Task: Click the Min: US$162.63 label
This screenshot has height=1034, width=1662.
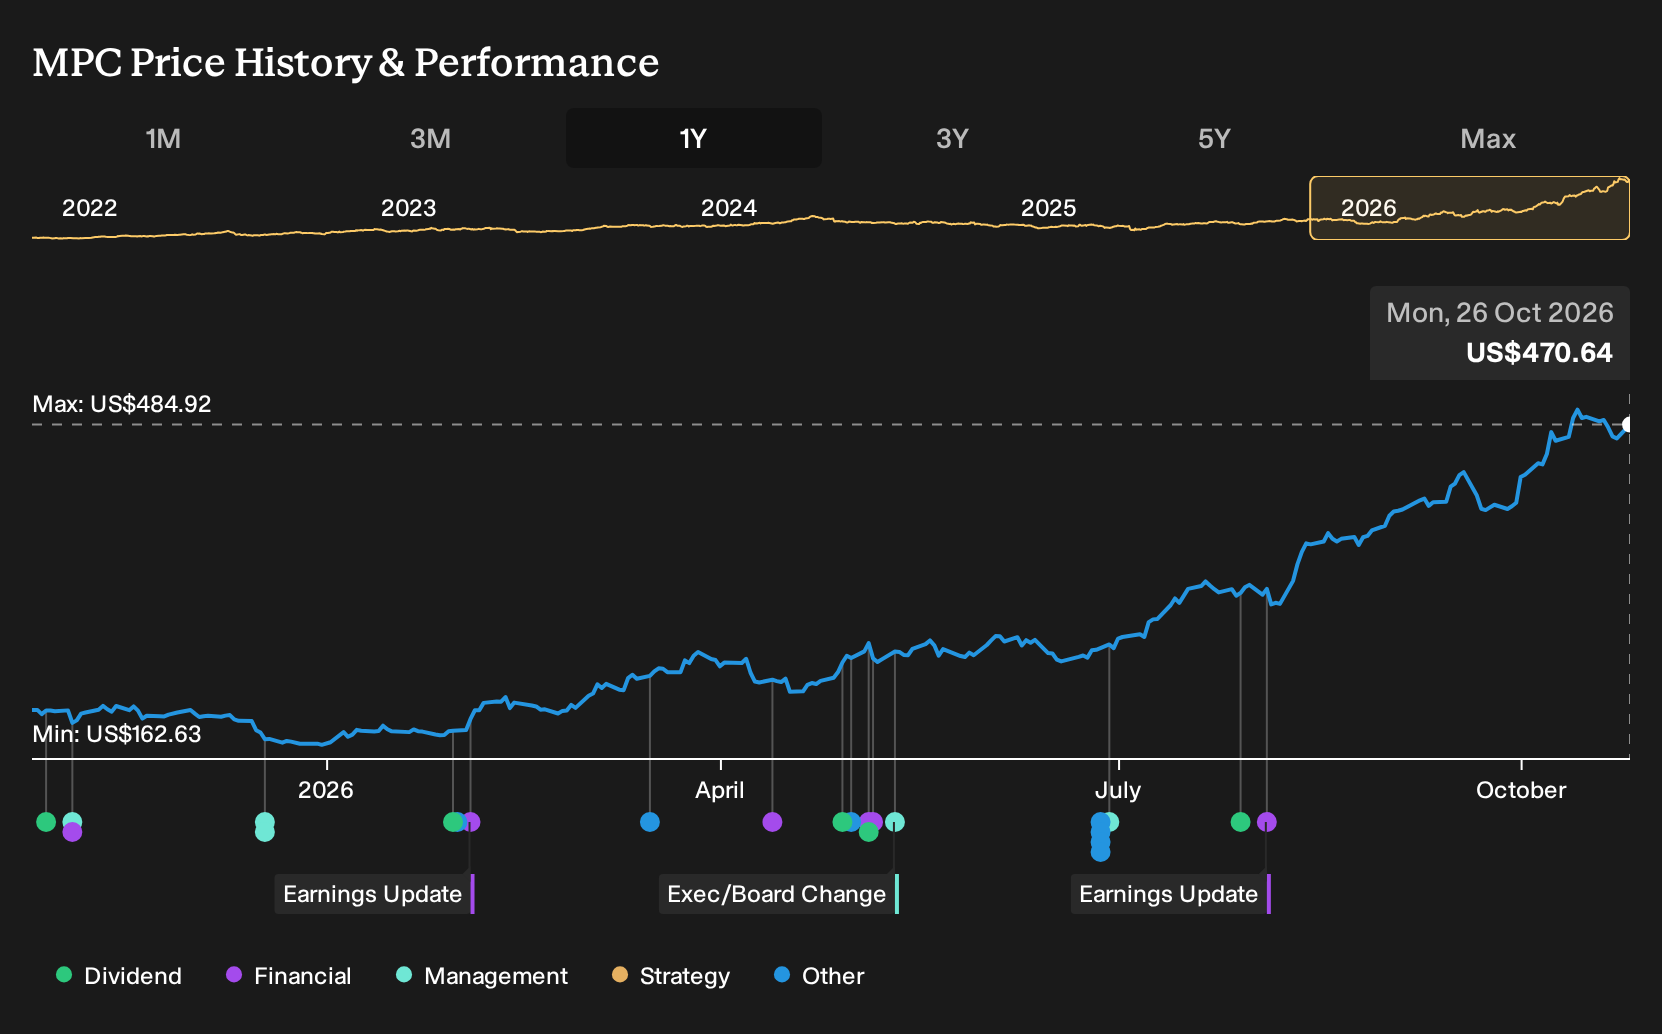Action: pos(117,734)
